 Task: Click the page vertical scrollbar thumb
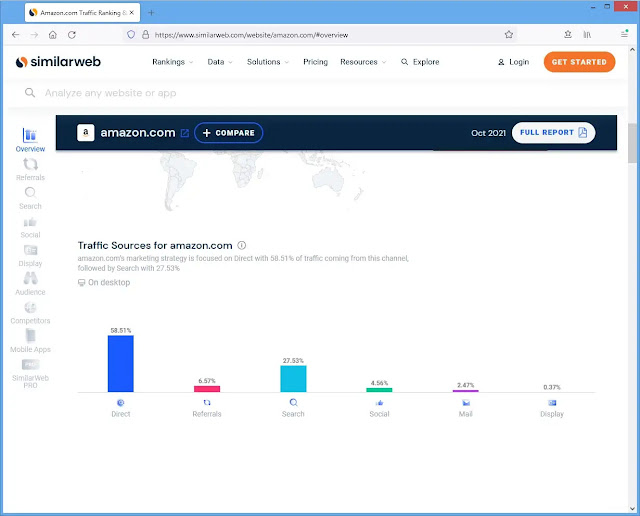click(x=632, y=142)
